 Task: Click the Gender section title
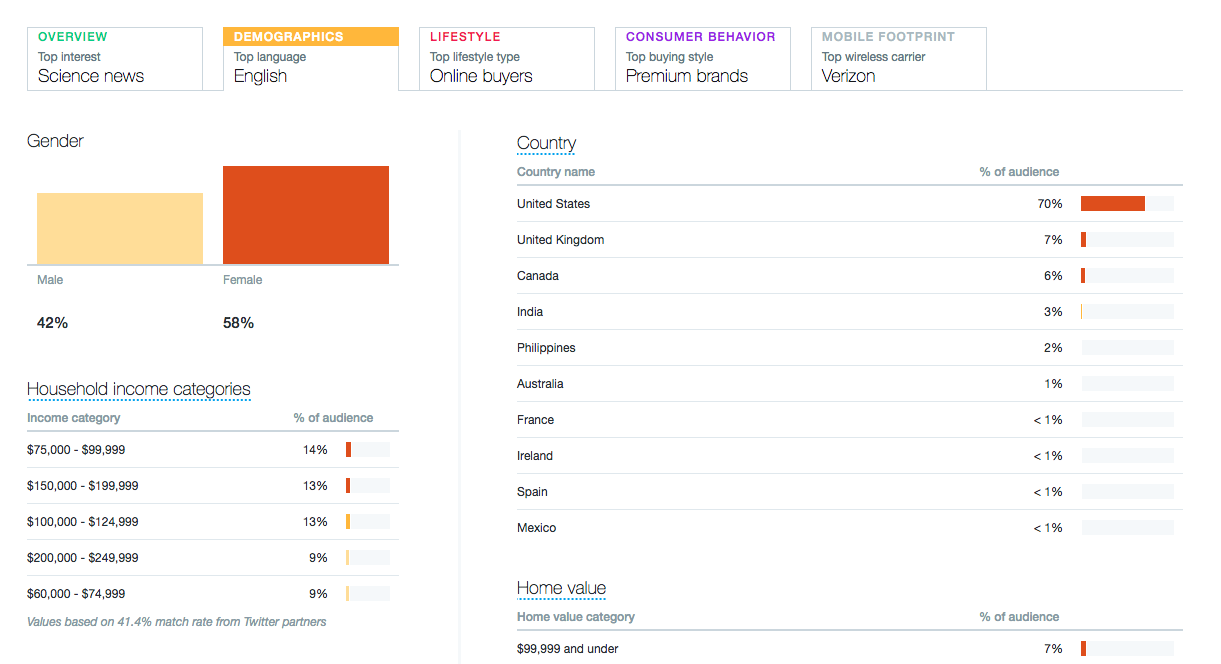55,141
